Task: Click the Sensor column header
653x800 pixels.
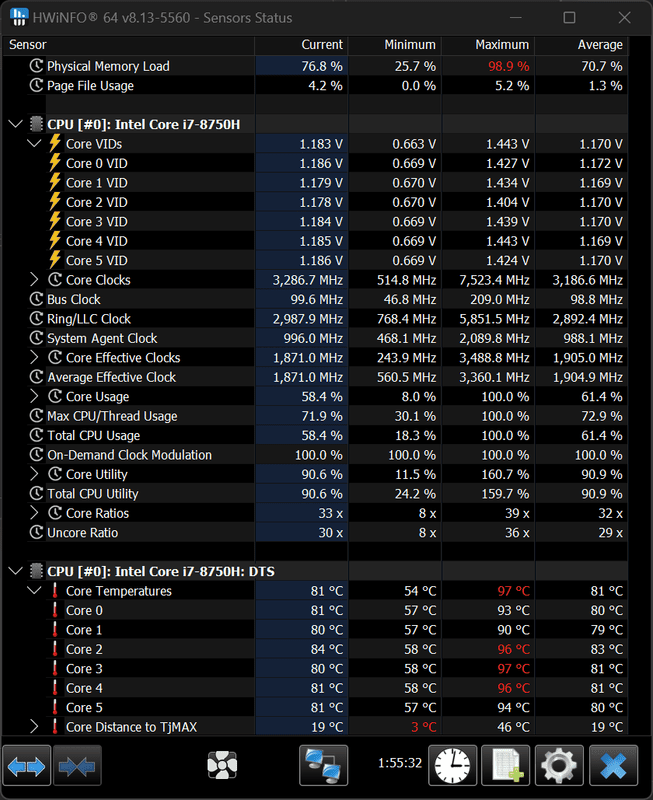Action: click(128, 45)
